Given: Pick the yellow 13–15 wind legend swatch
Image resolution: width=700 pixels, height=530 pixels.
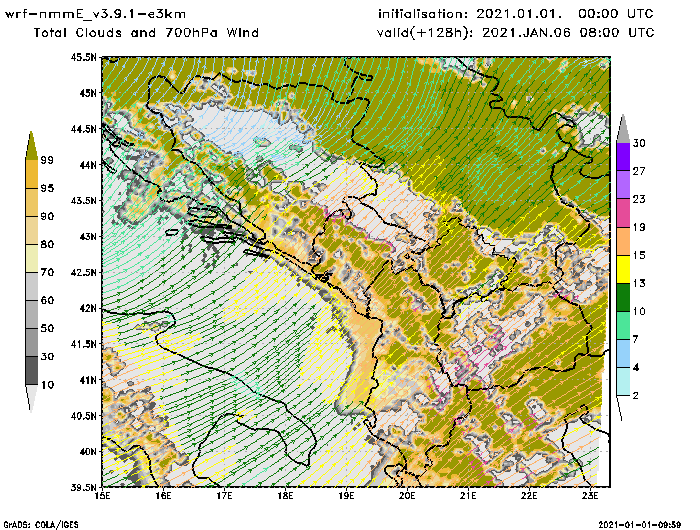Looking at the screenshot, I should point(623,269).
